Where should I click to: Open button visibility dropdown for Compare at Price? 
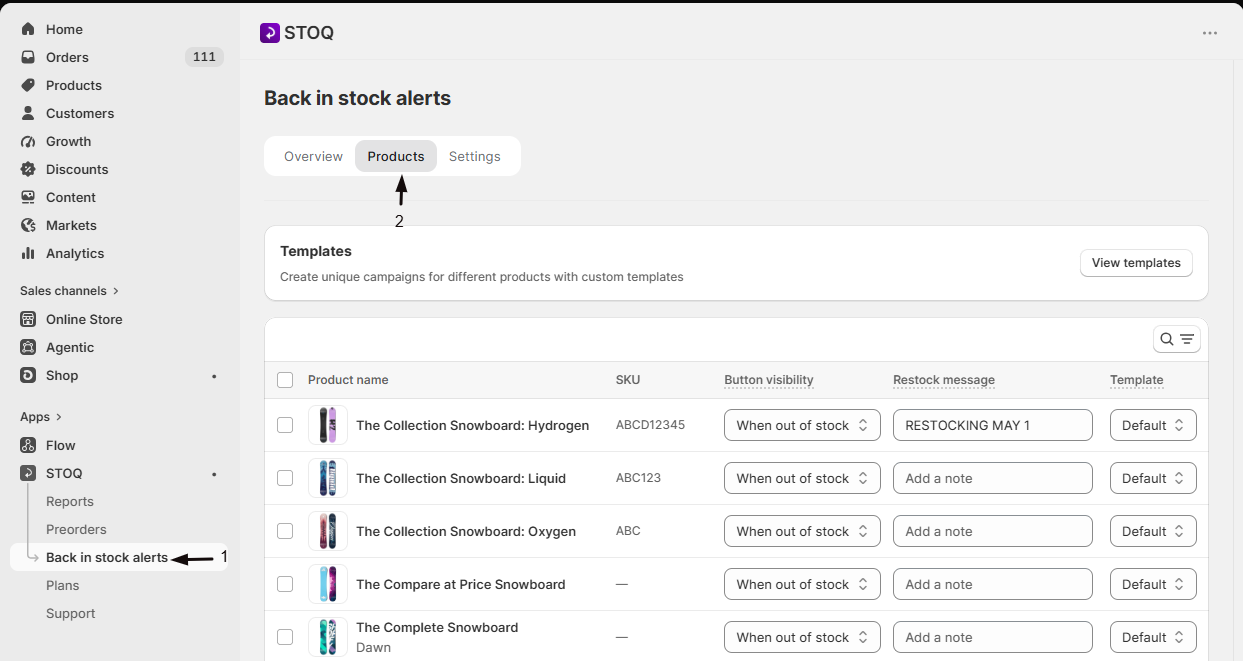click(x=802, y=584)
